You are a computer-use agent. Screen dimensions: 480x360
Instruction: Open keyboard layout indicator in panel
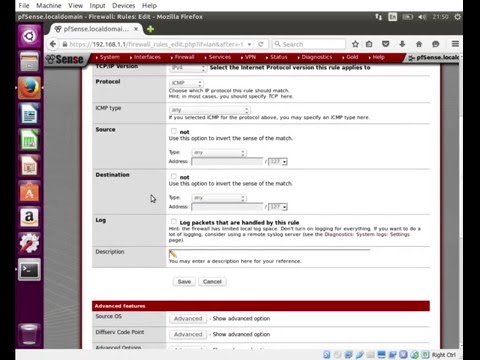[x=393, y=17]
